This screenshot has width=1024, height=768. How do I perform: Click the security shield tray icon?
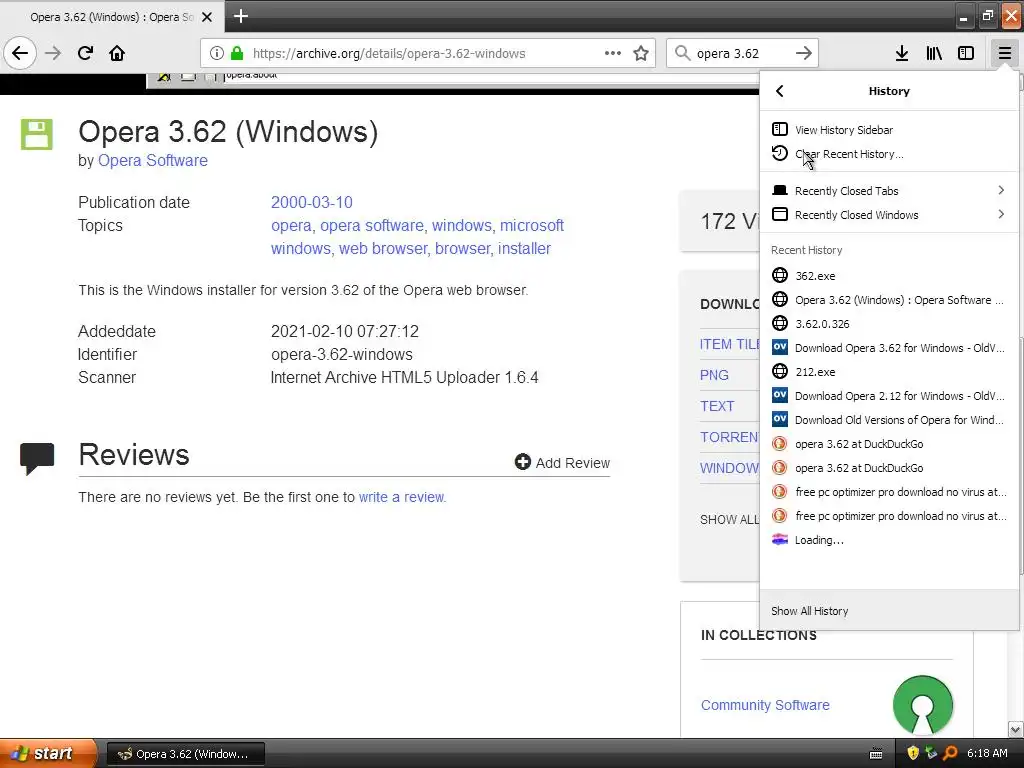click(913, 753)
